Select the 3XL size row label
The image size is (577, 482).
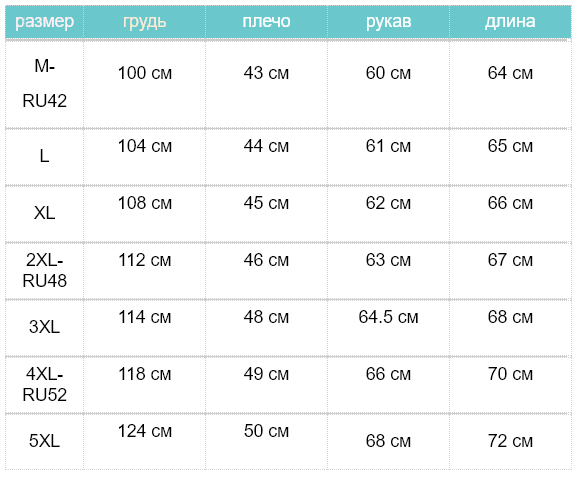[45, 327]
